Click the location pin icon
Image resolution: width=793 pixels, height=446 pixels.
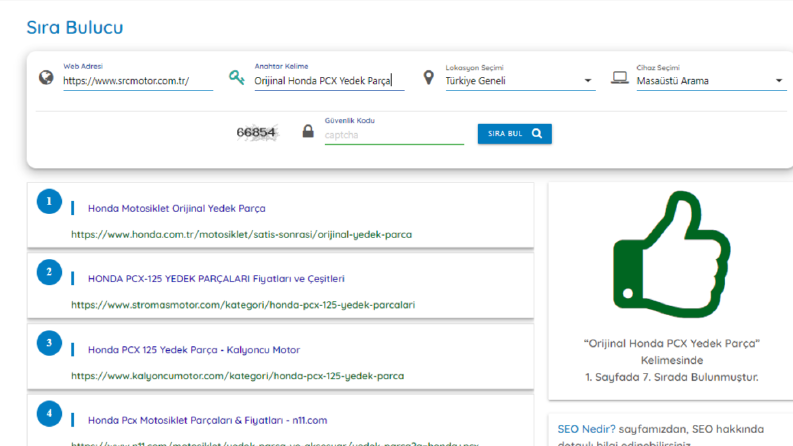(x=428, y=77)
